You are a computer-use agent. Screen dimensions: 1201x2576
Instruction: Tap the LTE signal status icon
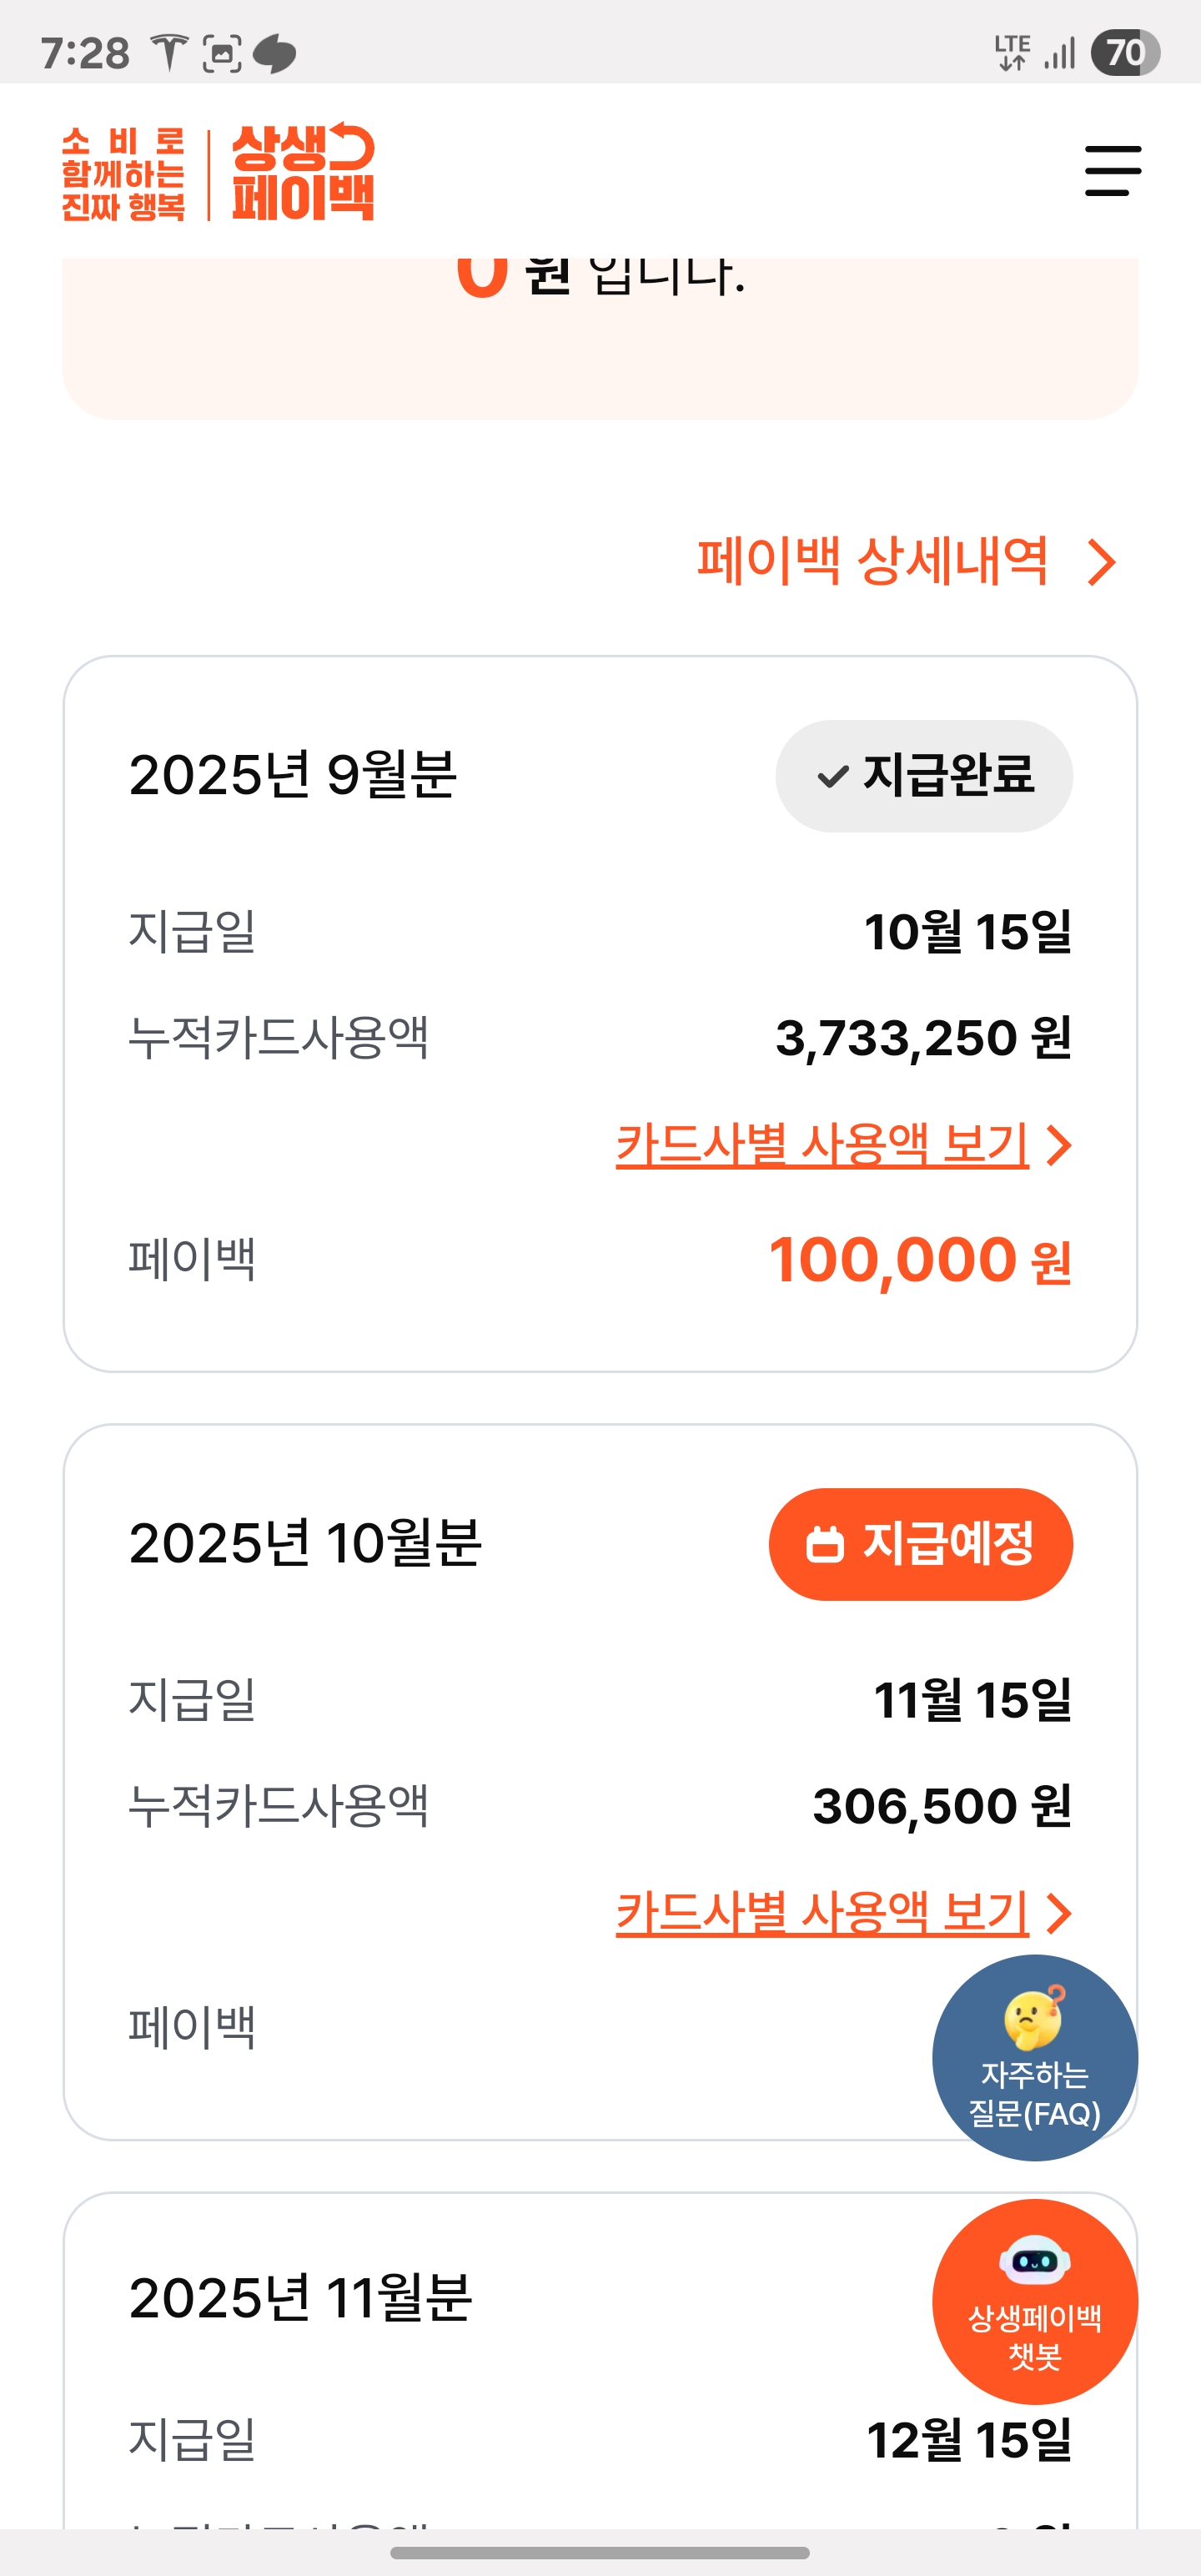(x=1012, y=52)
